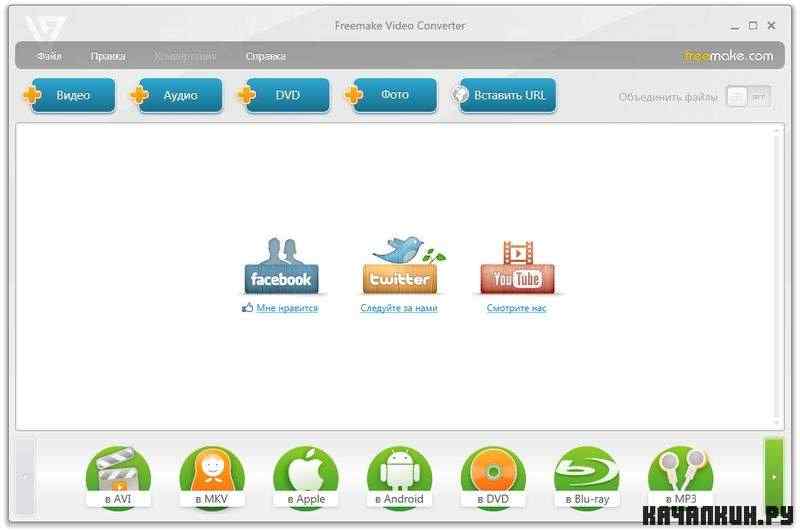Close the Freemake Video Converter window
This screenshot has width=800, height=532.
pos(771,26)
